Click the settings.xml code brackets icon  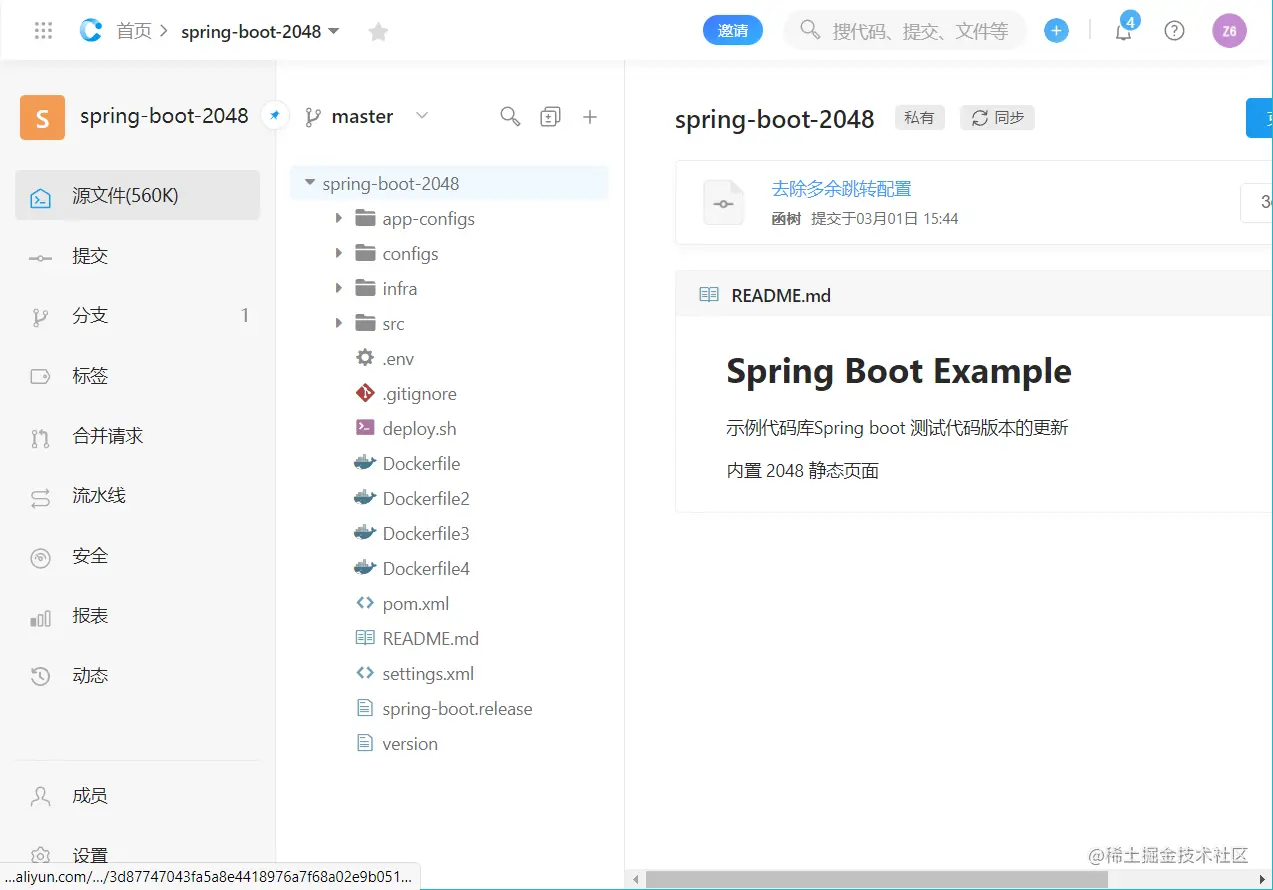[365, 673]
